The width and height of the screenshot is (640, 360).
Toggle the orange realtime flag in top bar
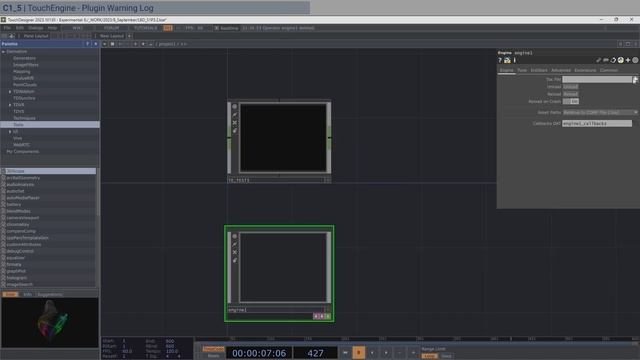click(168, 28)
